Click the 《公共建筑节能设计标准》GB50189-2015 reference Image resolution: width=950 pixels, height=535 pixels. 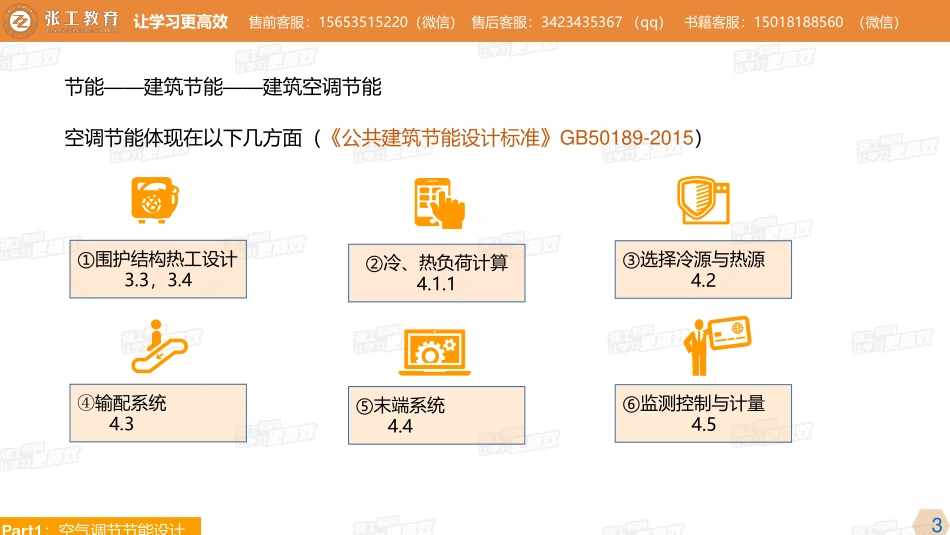508,138
